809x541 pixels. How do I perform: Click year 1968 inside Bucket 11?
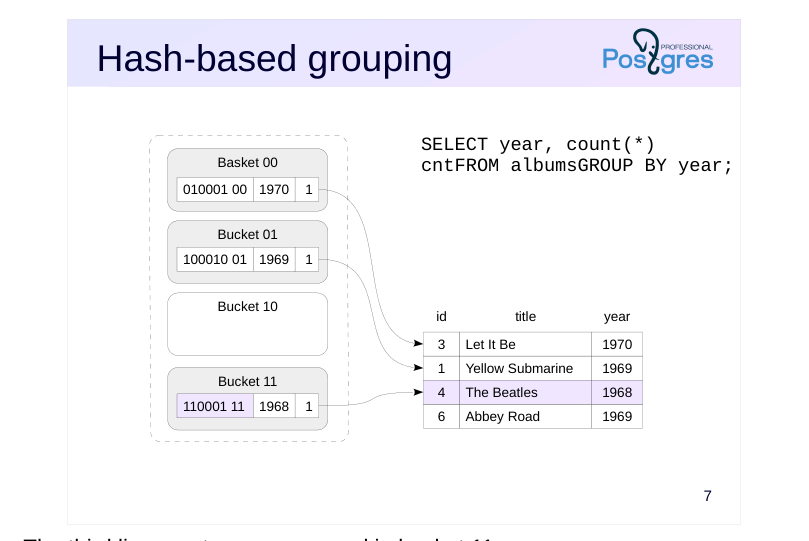point(274,406)
